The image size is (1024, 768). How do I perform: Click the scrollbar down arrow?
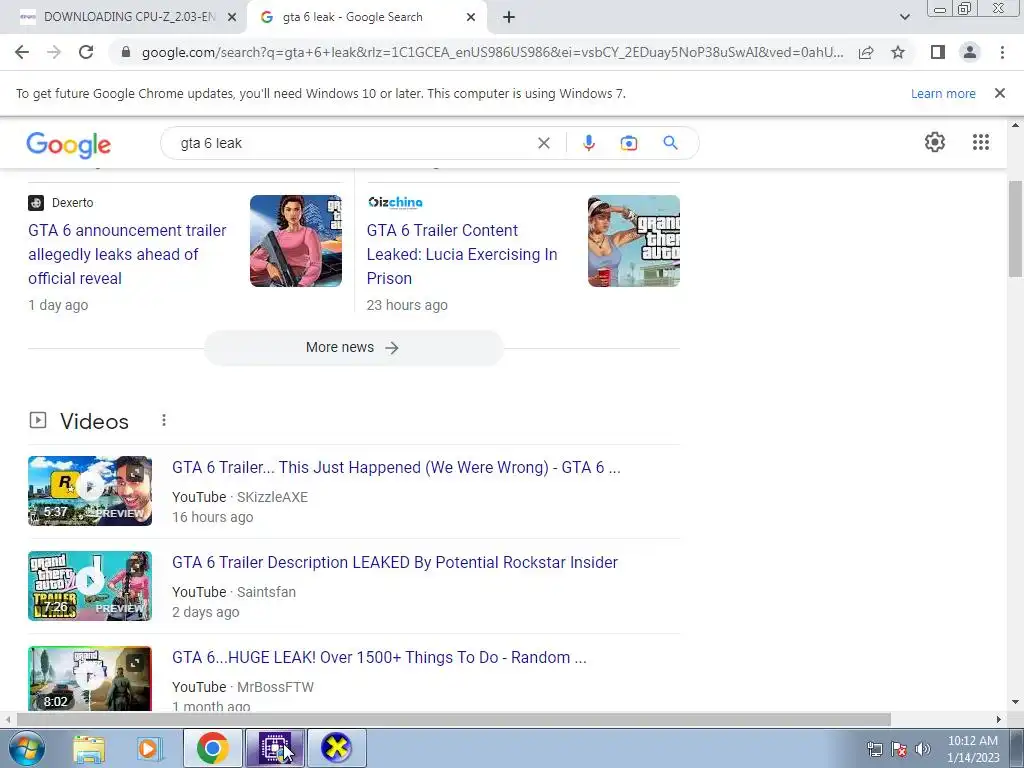pyautogui.click(x=1015, y=703)
